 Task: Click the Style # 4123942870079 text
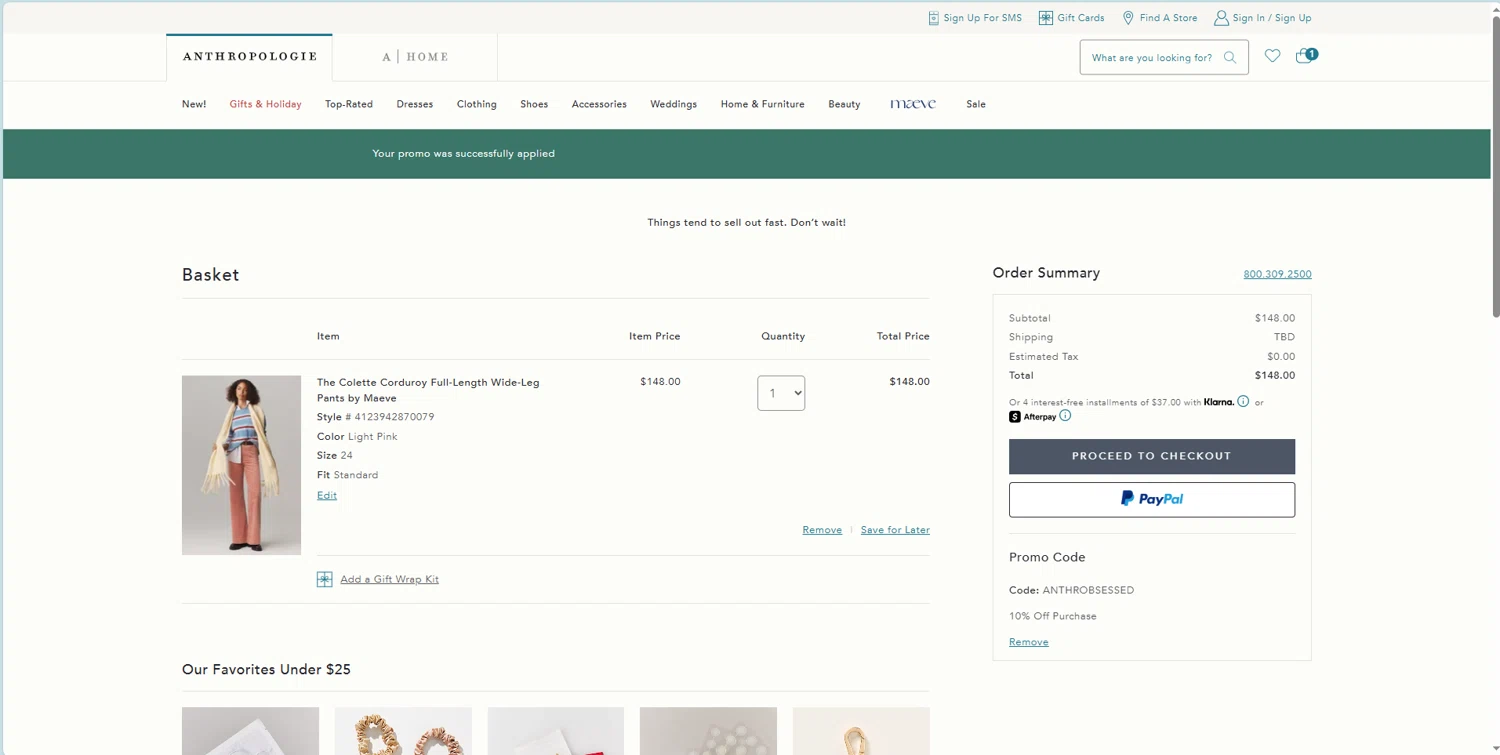pos(375,417)
